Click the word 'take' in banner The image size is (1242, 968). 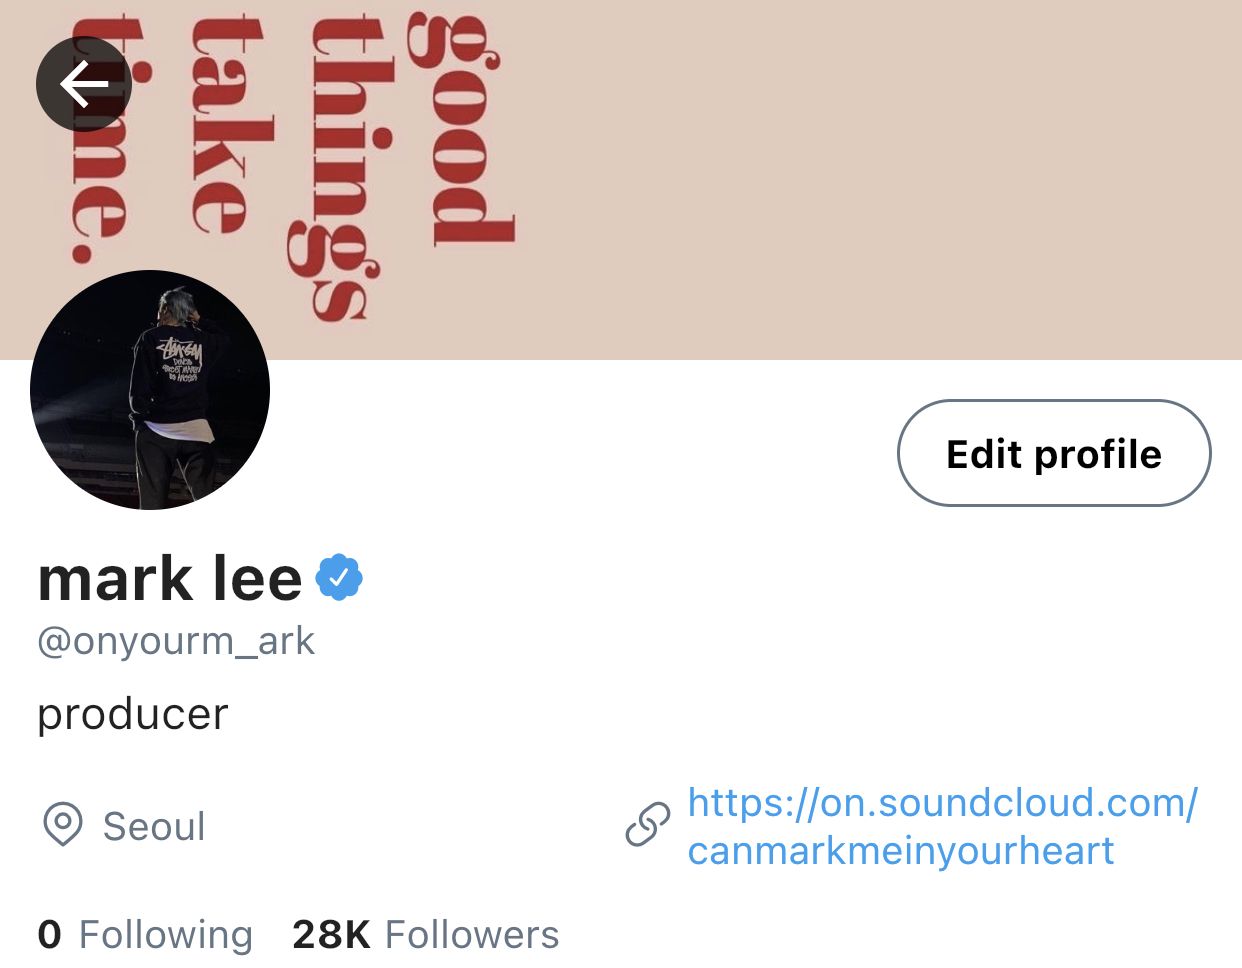[220, 125]
